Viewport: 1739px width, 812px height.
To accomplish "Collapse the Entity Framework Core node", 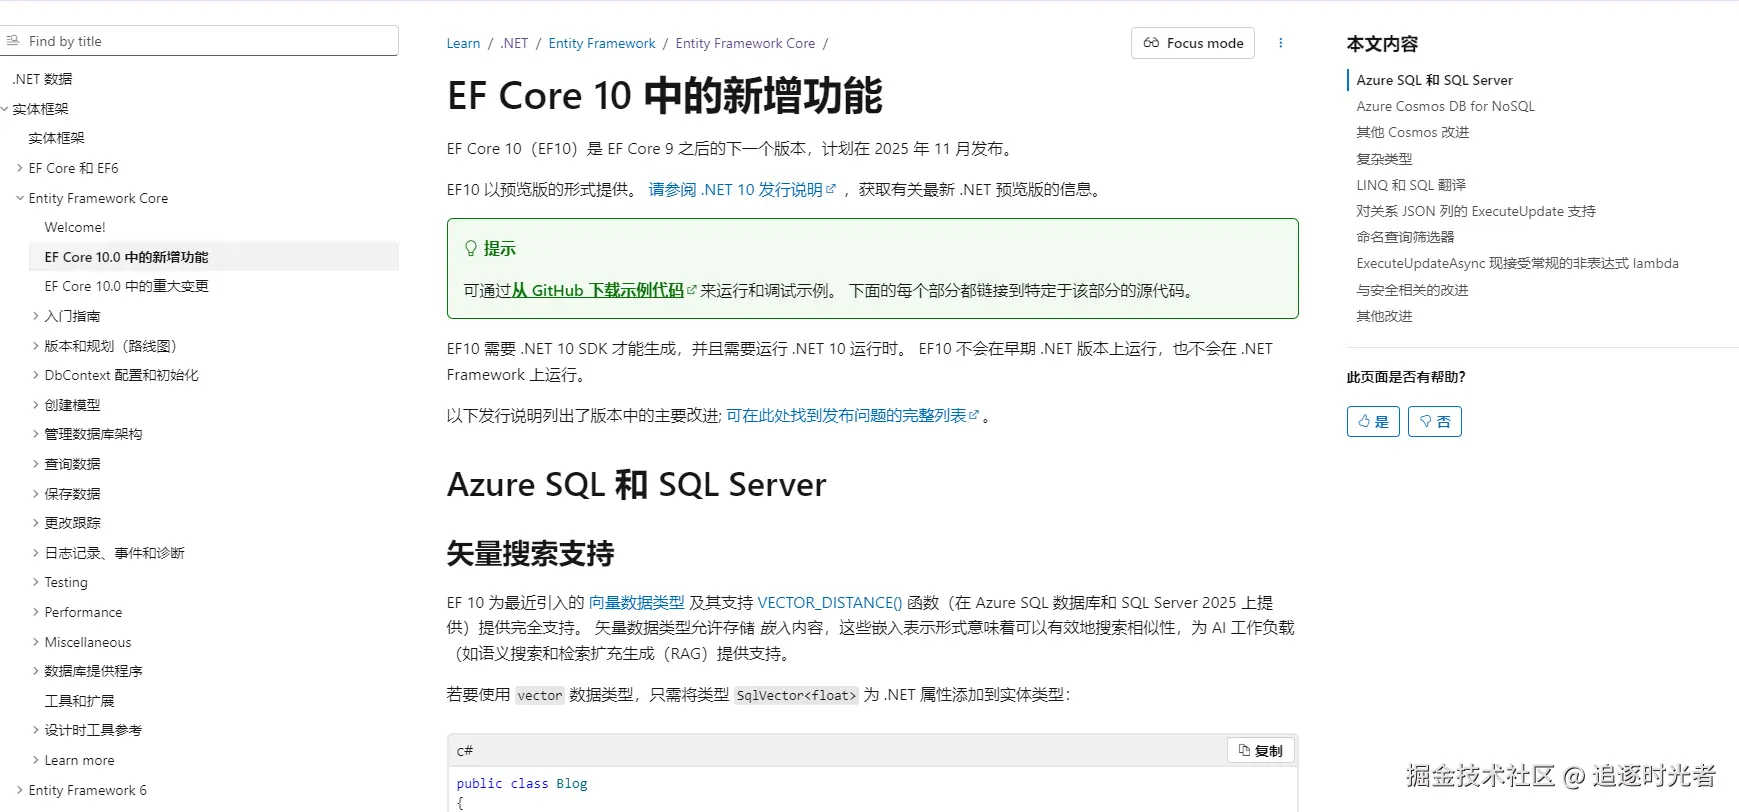I will pyautogui.click(x=20, y=198).
